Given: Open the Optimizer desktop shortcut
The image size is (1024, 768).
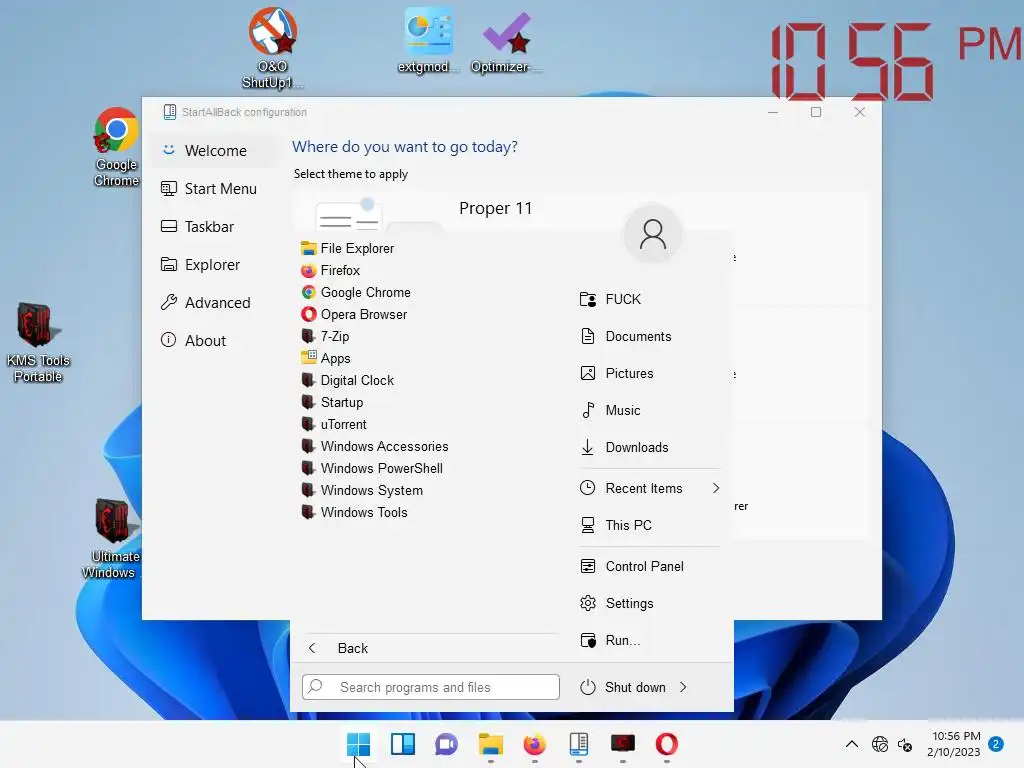Looking at the screenshot, I should pyautogui.click(x=507, y=40).
